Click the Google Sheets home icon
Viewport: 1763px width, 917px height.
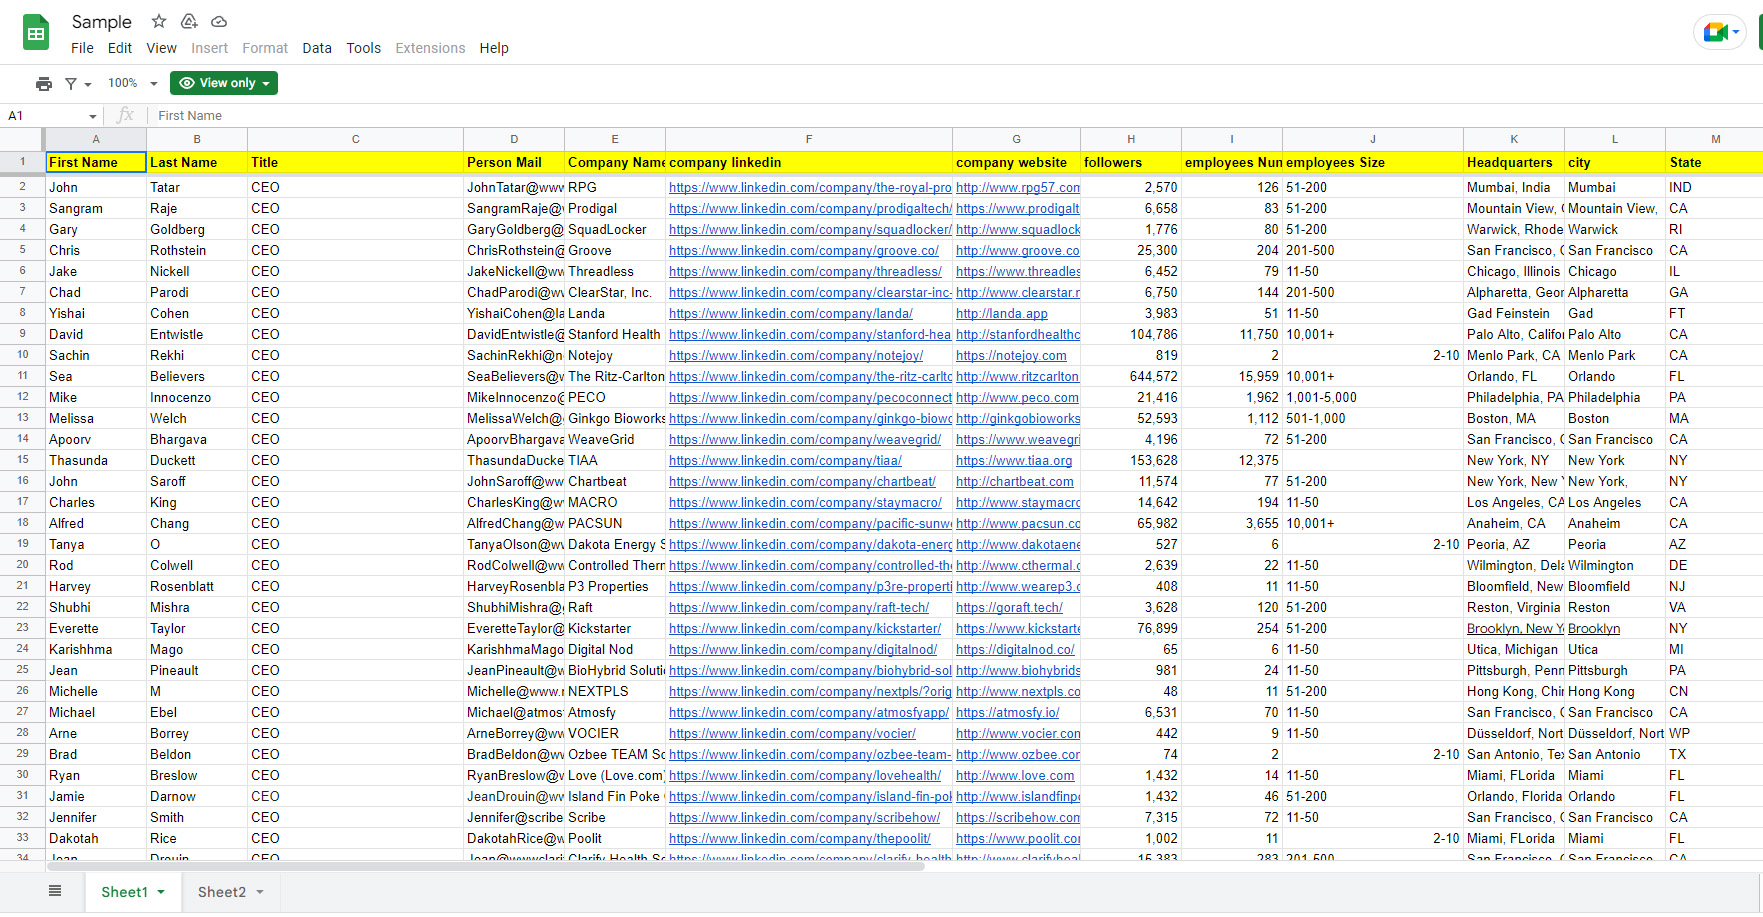pos(36,33)
